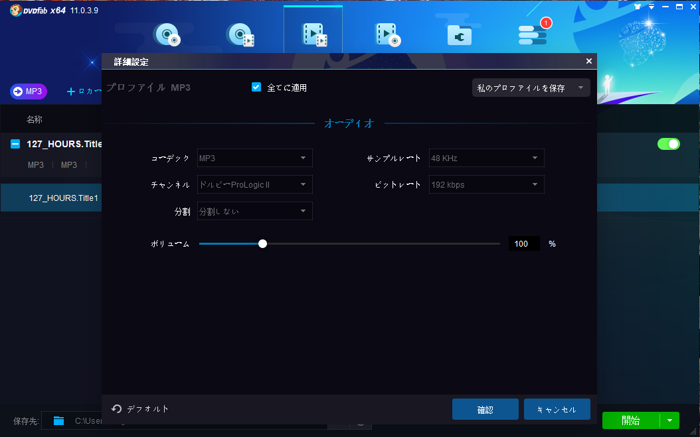Image resolution: width=700 pixels, height=437 pixels.
Task: Click the t-shirt skin icon in title bar
Action: click(x=637, y=7)
